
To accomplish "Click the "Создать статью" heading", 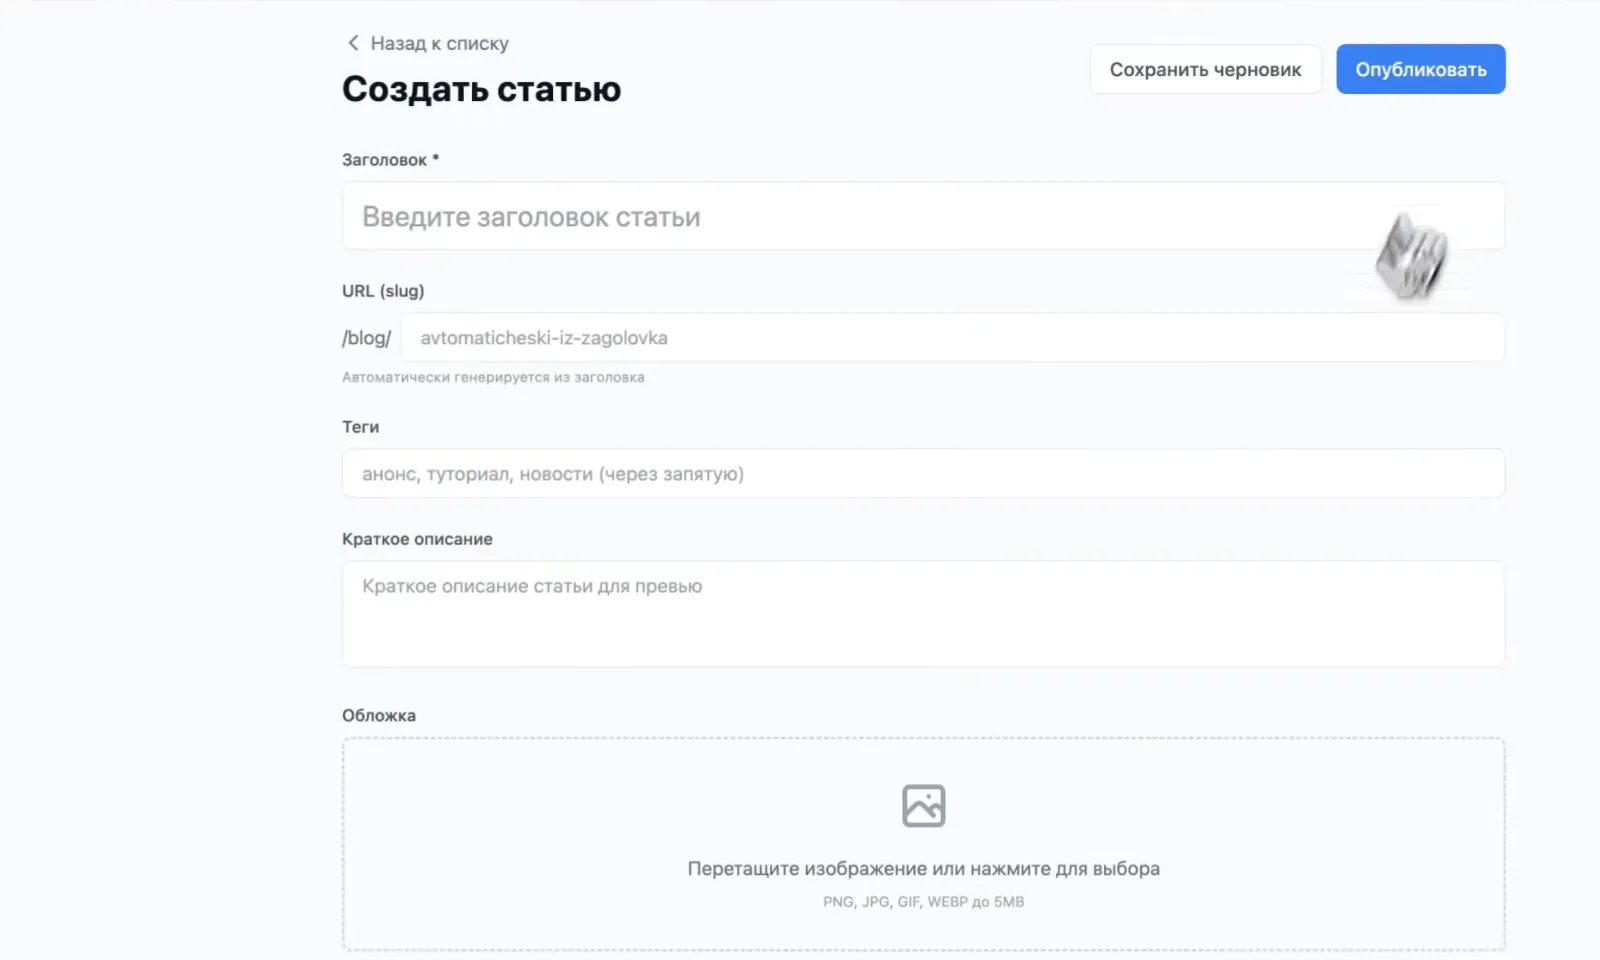I will point(481,89).
